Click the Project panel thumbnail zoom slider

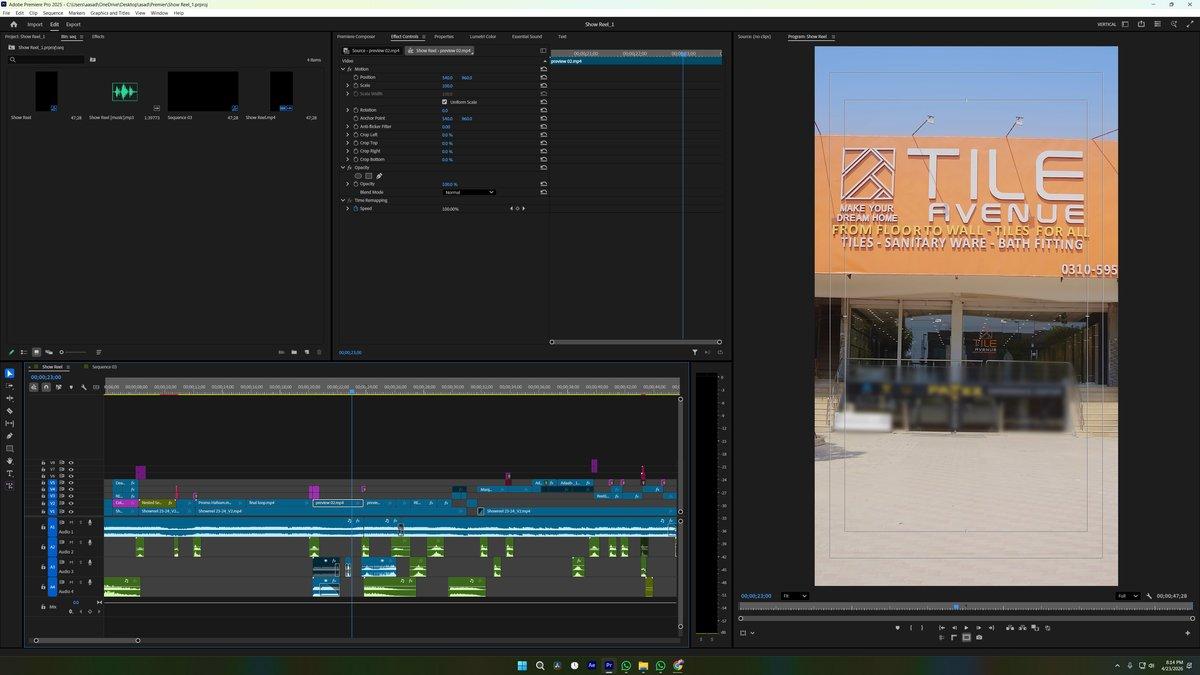[x=74, y=352]
